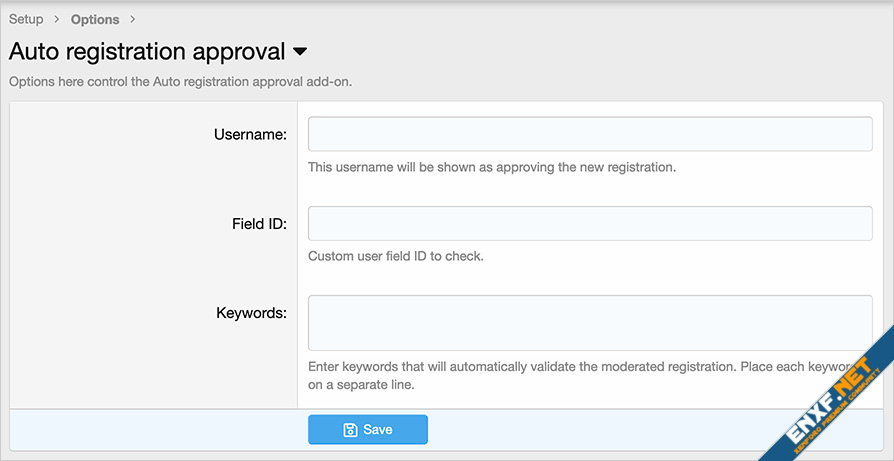Click the floppy disk icon on Save
The image size is (894, 461).
click(350, 430)
